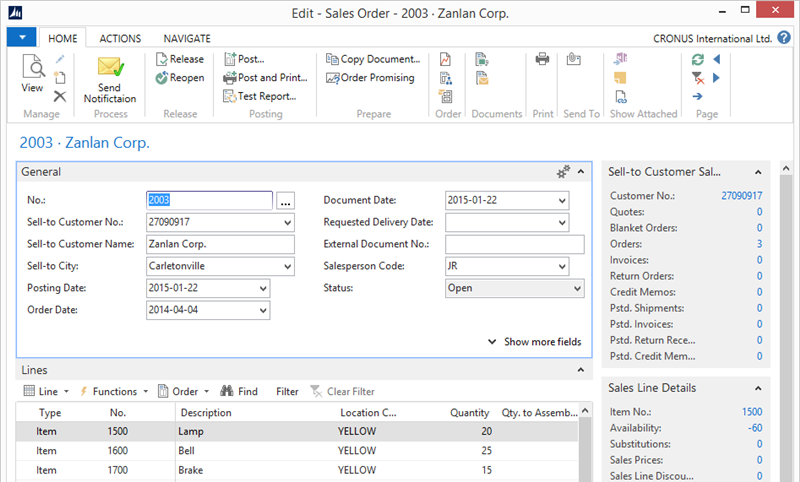The image size is (800, 482).
Task: Select the Bell description cell
Action: (x=255, y=451)
